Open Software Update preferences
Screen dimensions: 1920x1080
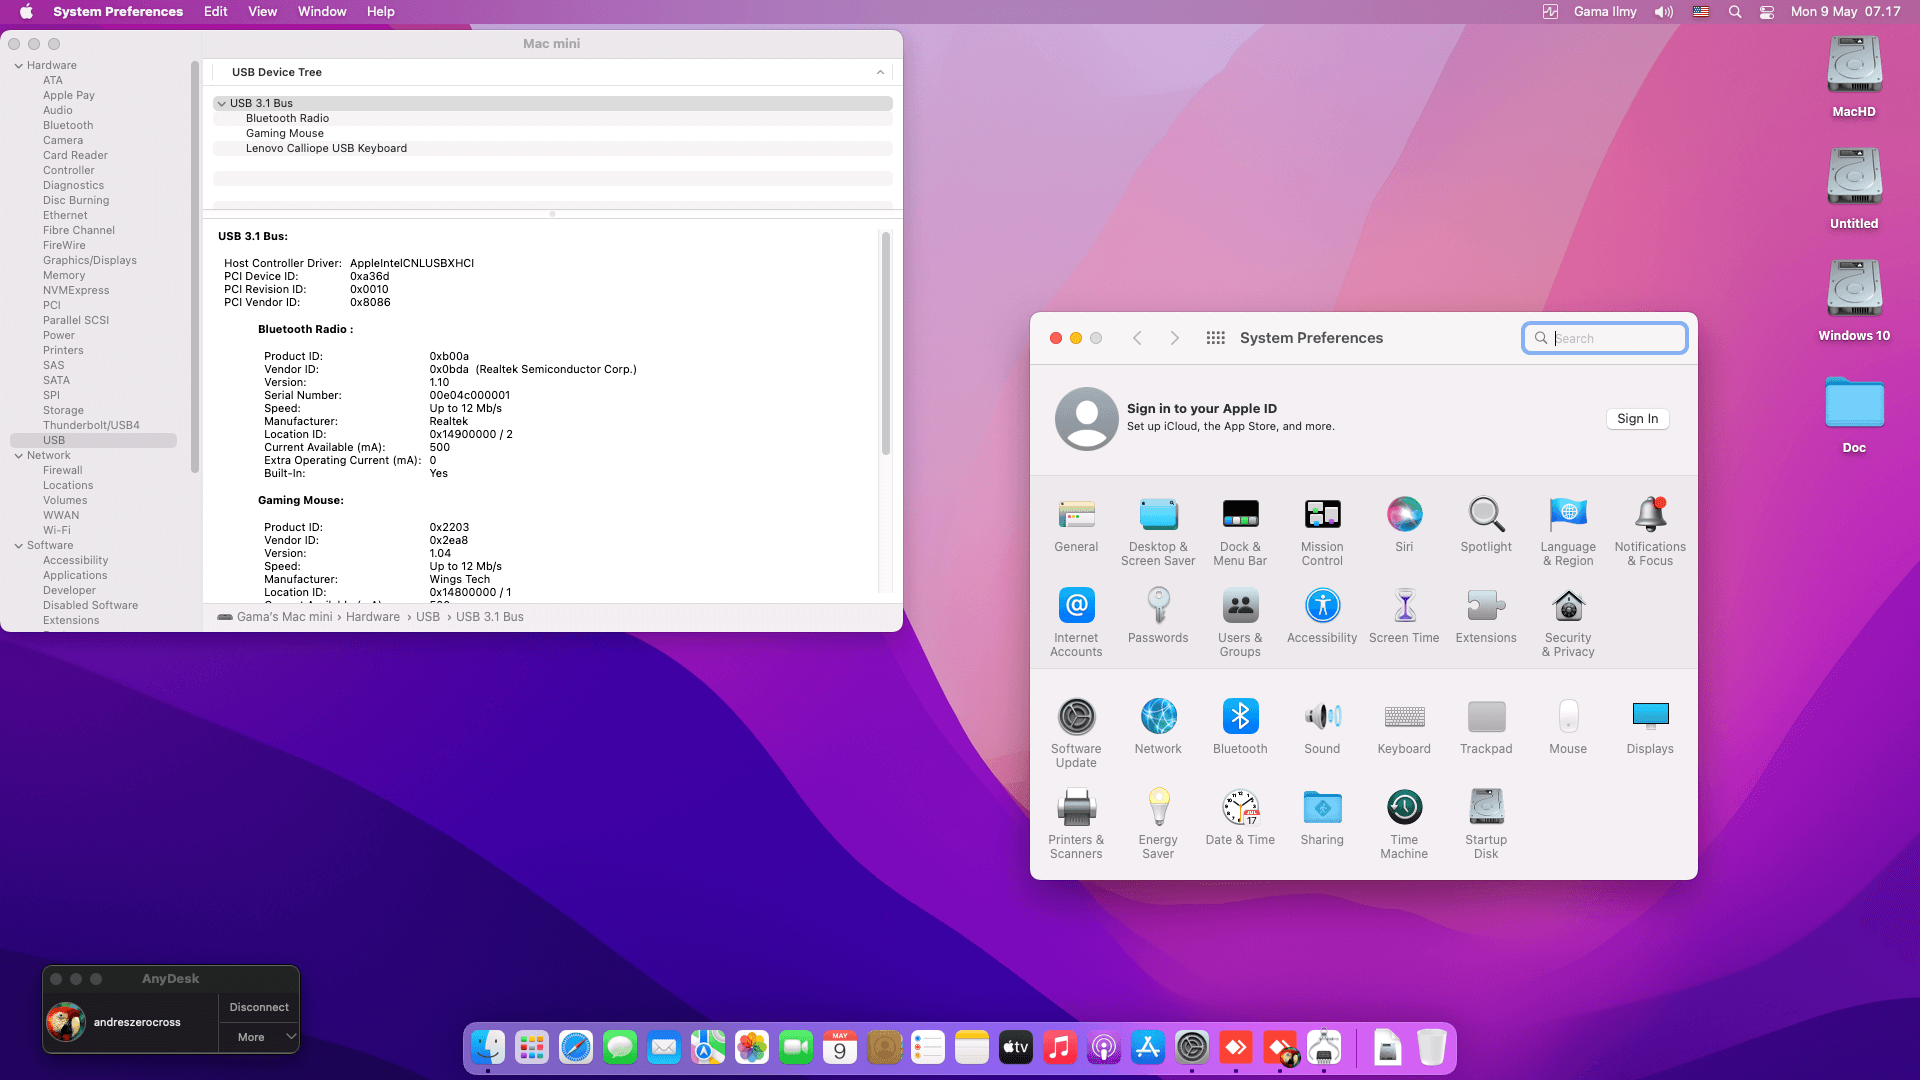(1076, 733)
